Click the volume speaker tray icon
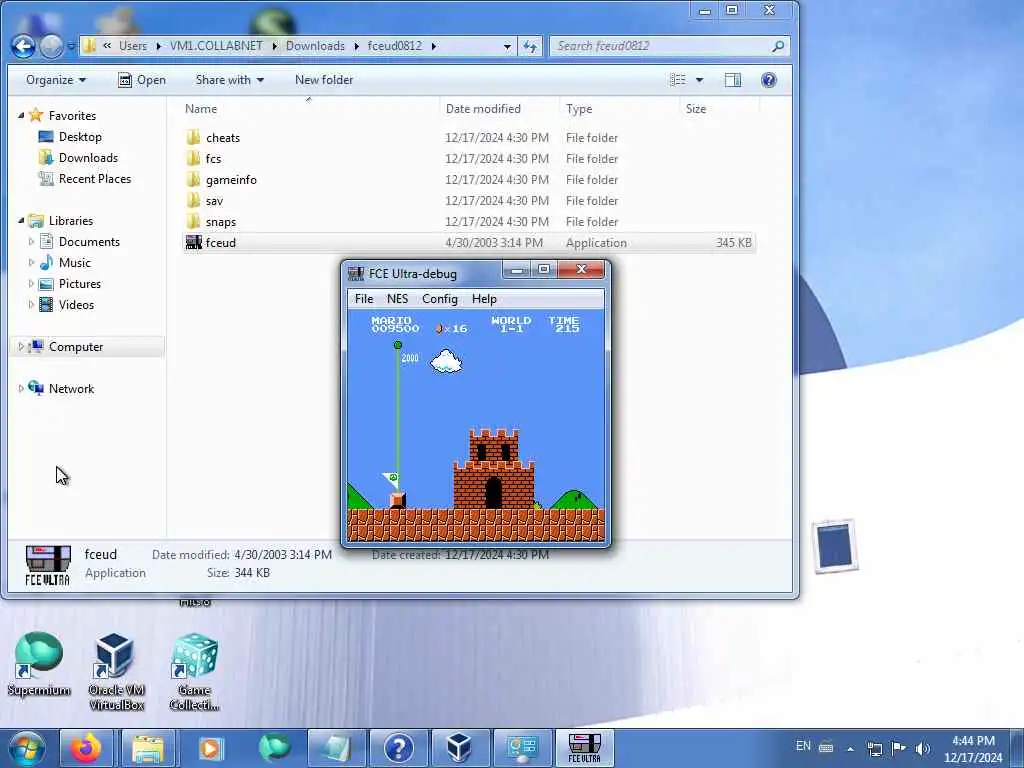The image size is (1024, 768). pos(922,748)
